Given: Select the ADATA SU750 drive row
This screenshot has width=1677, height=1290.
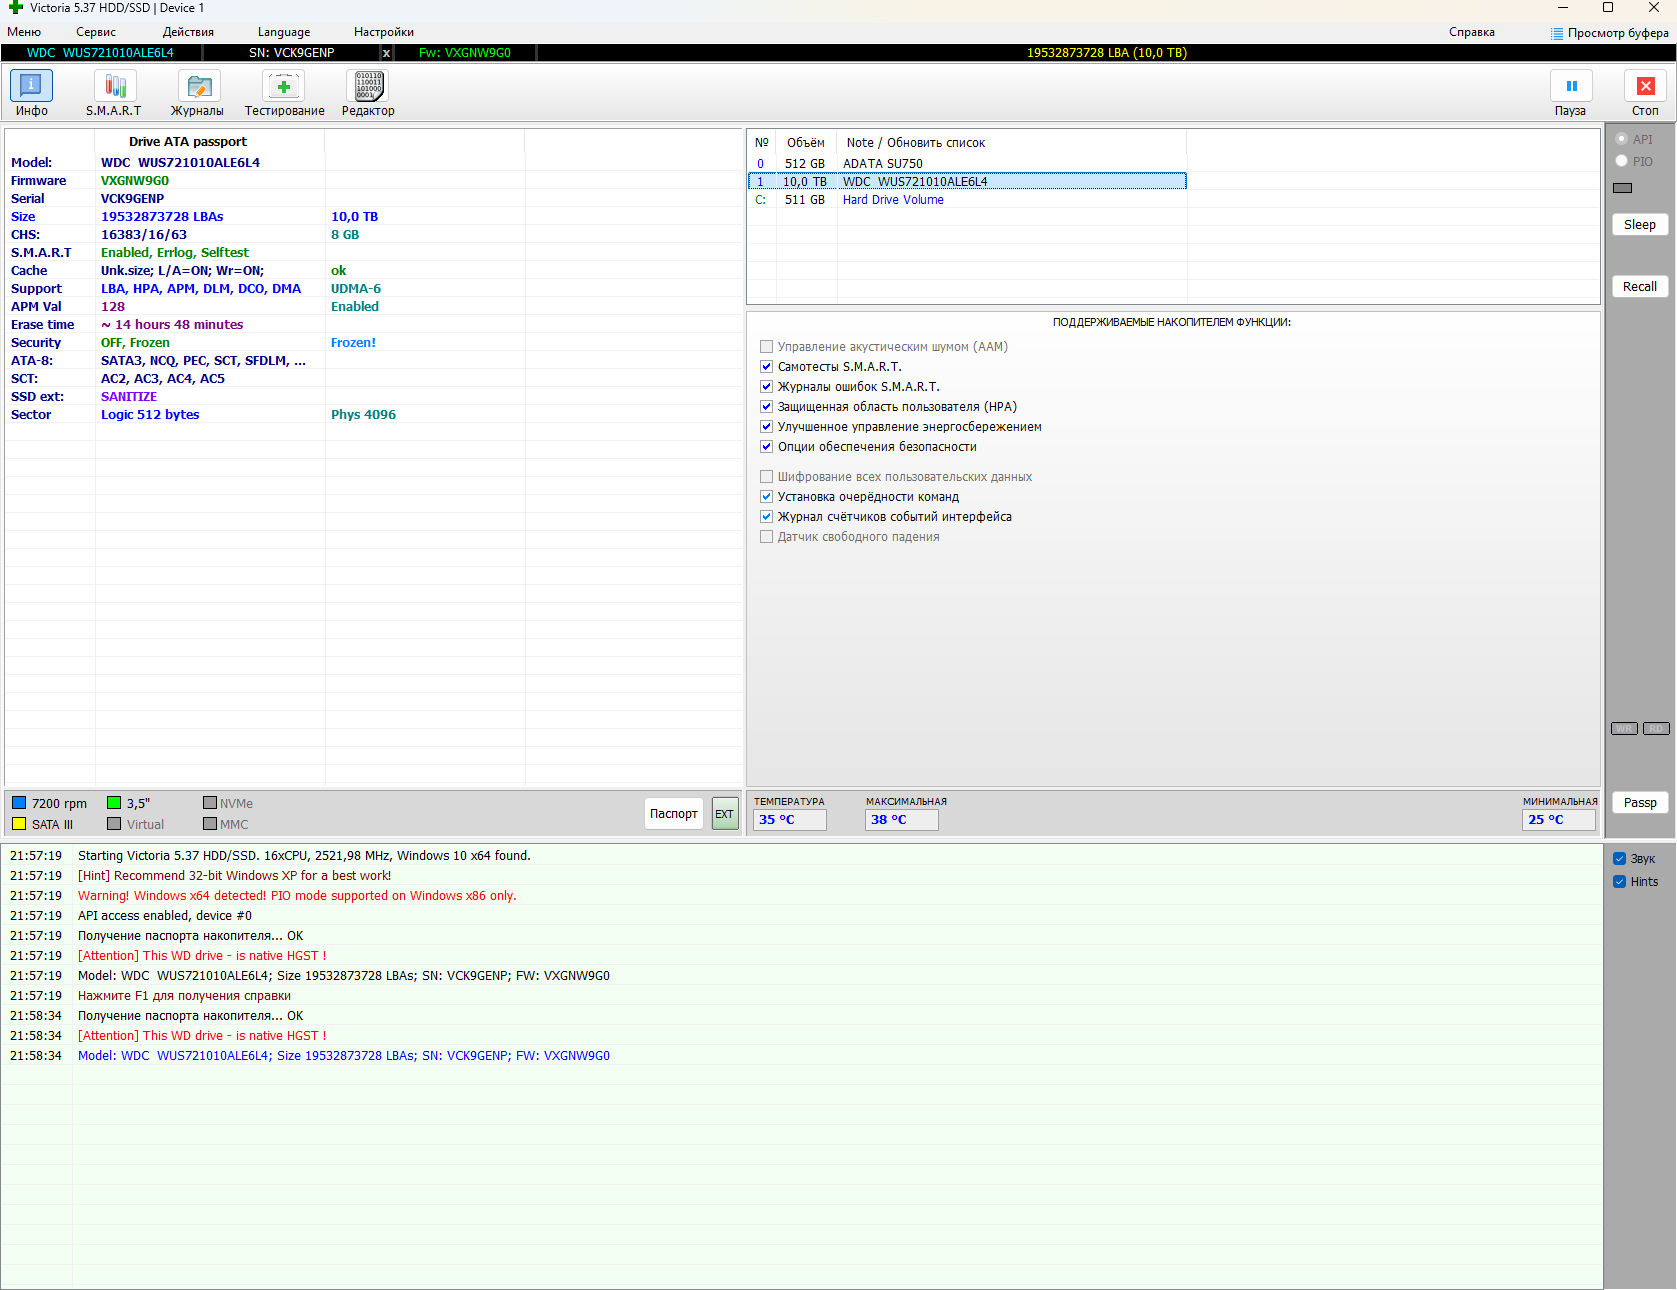Looking at the screenshot, I should [967, 164].
